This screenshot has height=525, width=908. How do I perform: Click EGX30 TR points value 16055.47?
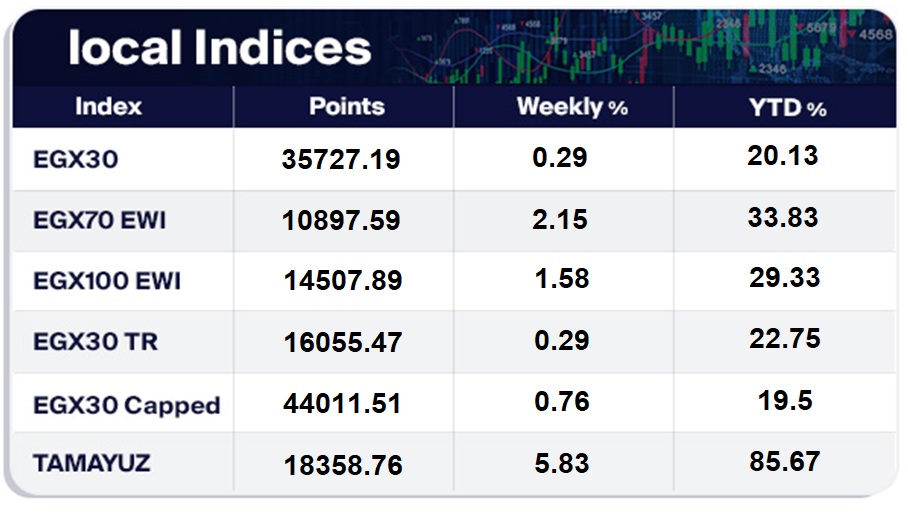(x=343, y=342)
